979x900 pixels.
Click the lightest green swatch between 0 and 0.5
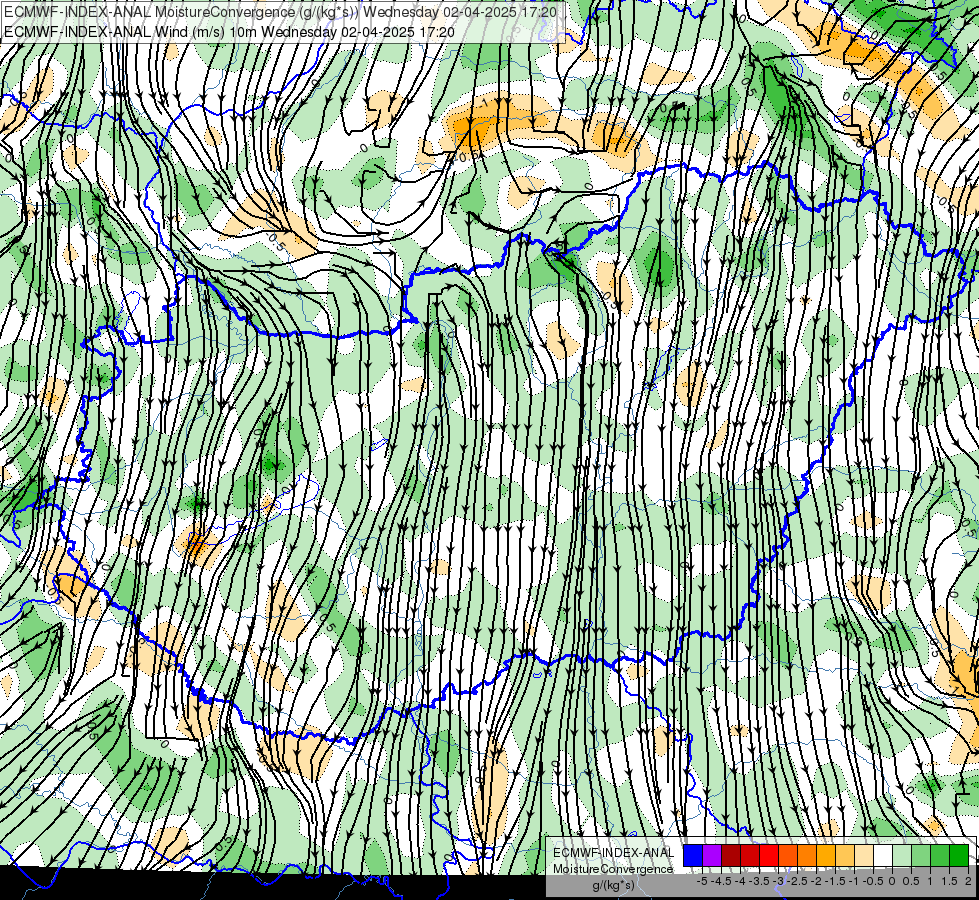tap(902, 856)
